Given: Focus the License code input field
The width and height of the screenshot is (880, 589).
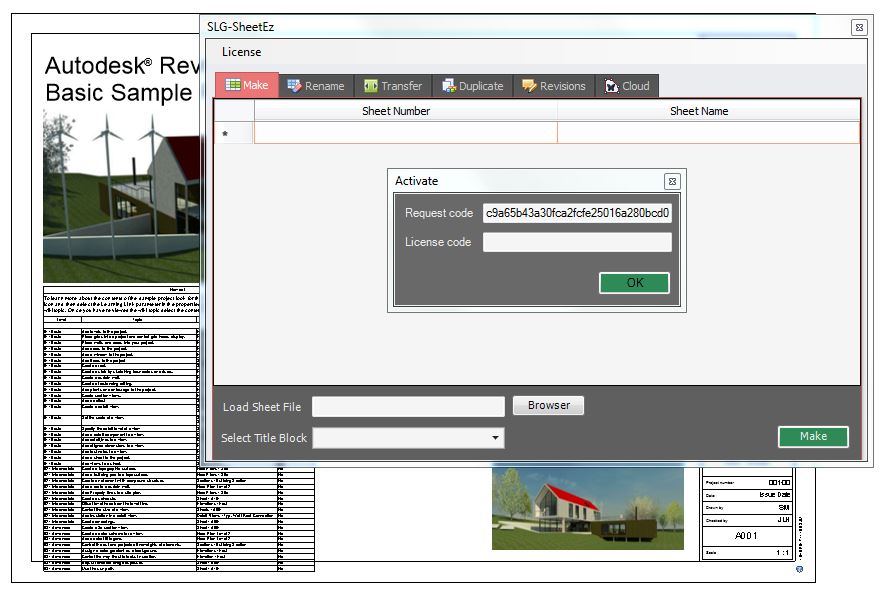Looking at the screenshot, I should click(x=577, y=242).
